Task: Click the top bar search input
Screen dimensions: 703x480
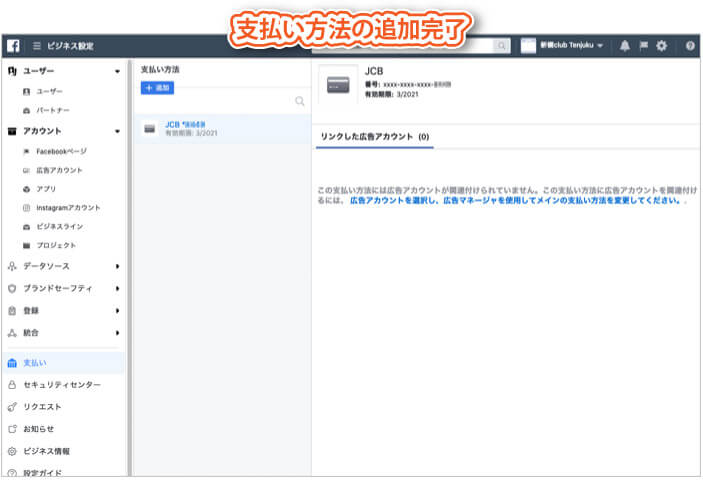Action: point(403,46)
